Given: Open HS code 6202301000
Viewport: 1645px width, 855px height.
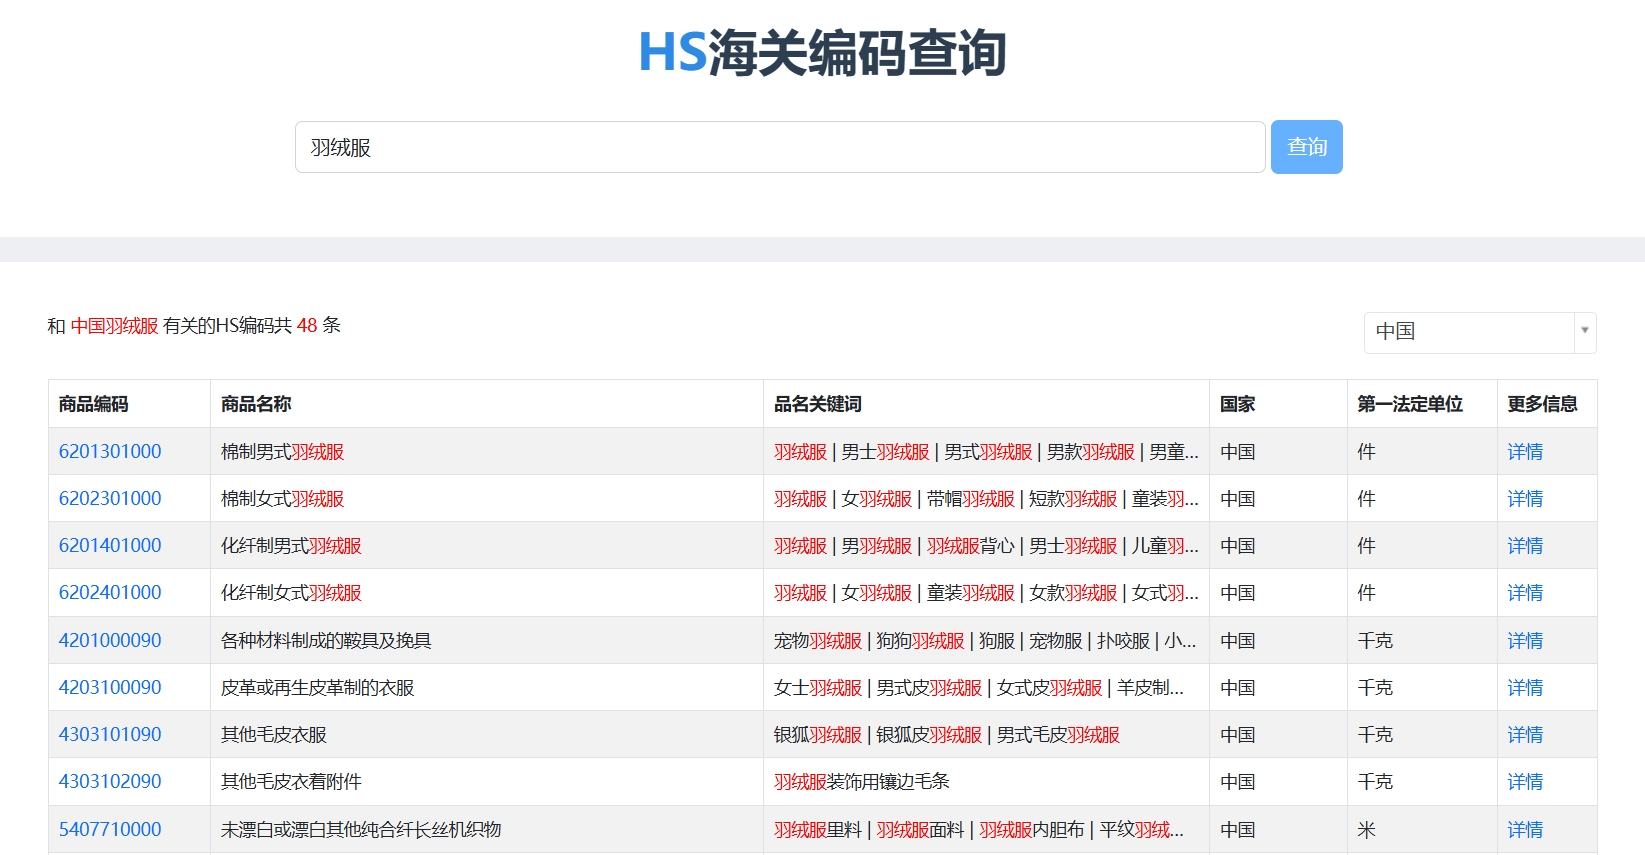Looking at the screenshot, I should click(x=110, y=498).
